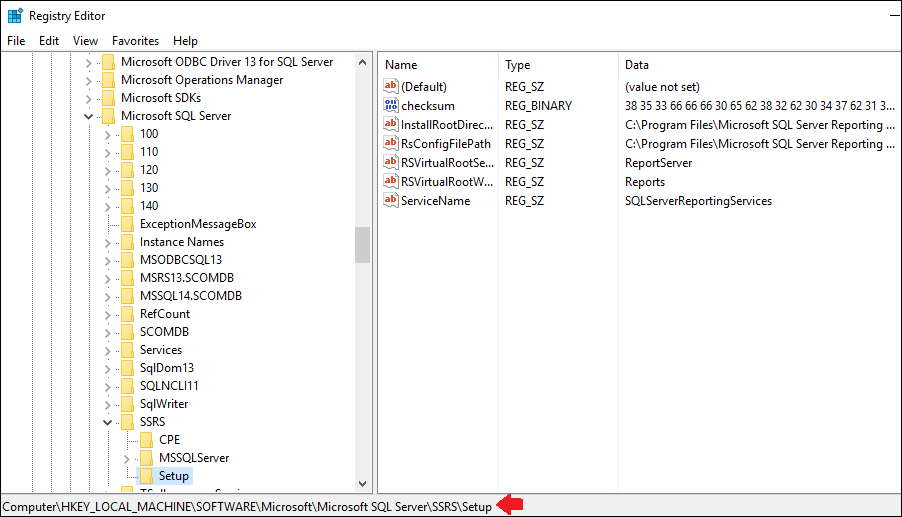Click the ServiceName string value icon
Image resolution: width=902 pixels, height=517 pixels.
[x=391, y=200]
